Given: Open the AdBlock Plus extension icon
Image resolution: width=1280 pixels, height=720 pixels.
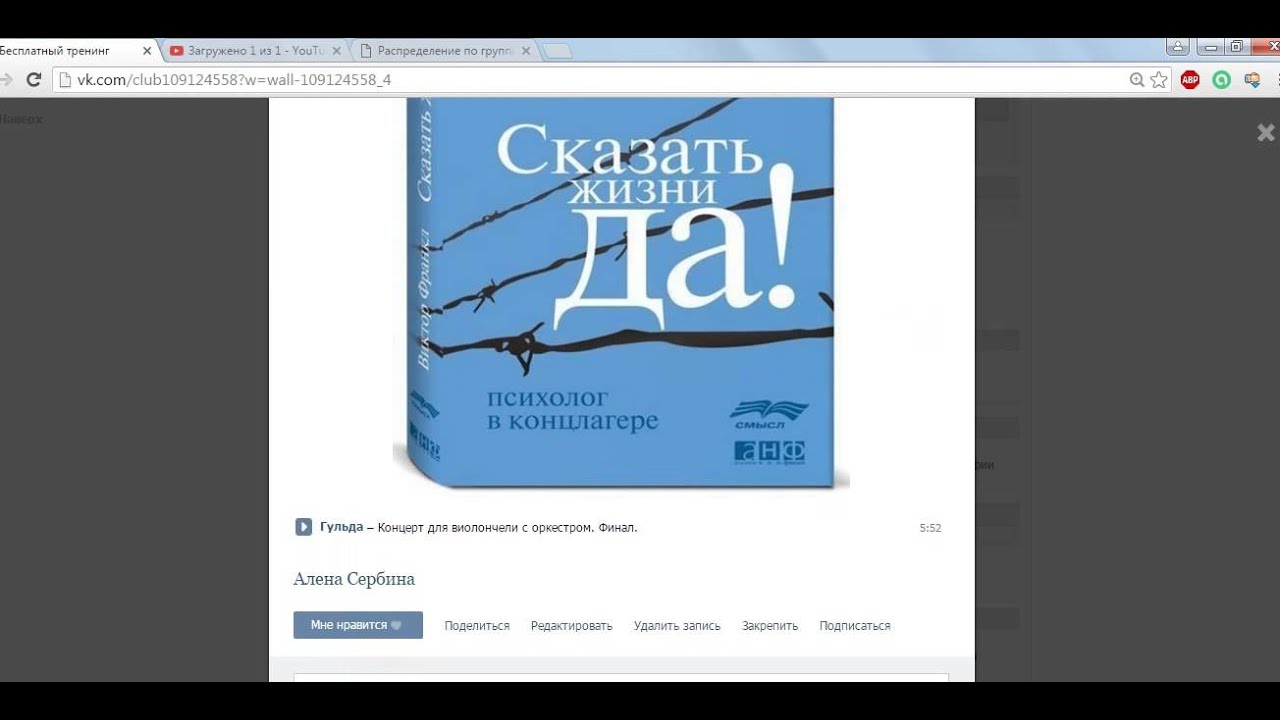Looking at the screenshot, I should coord(1190,80).
